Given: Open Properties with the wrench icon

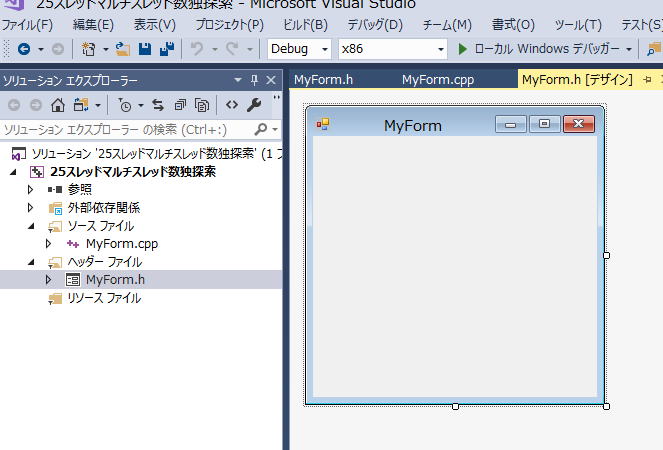Looking at the screenshot, I should point(254,105).
